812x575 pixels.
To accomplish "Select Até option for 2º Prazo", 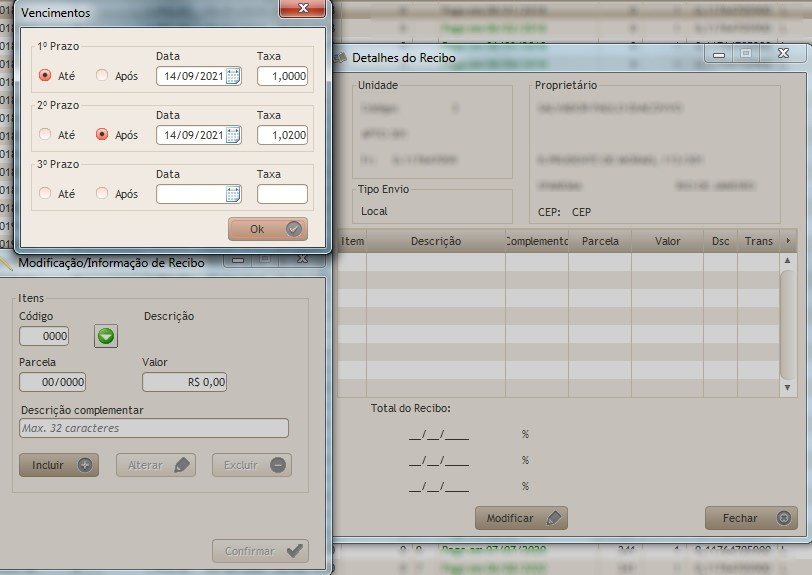I will 45,135.
